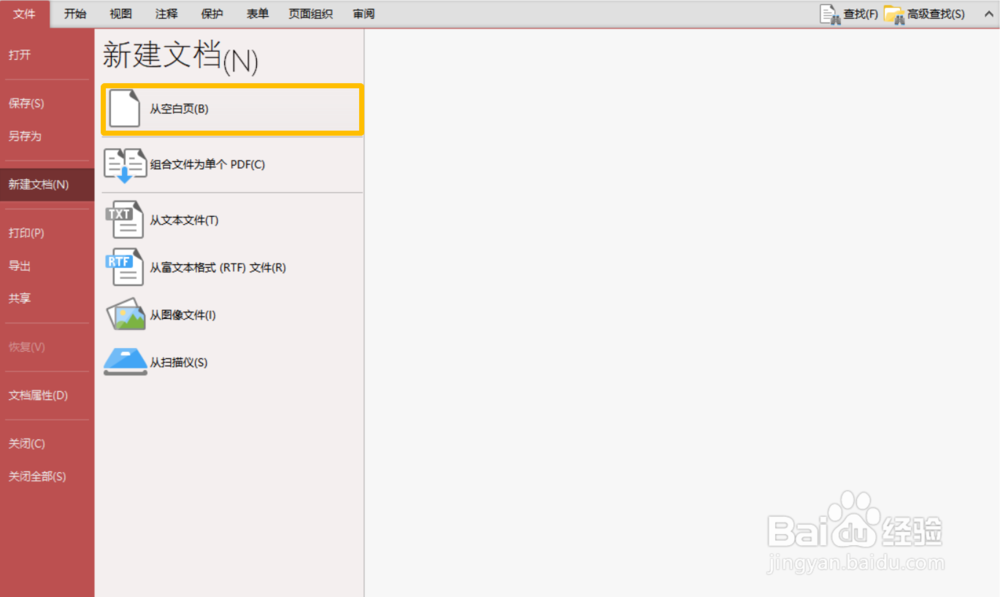Open the 文件 tab

click(24, 13)
